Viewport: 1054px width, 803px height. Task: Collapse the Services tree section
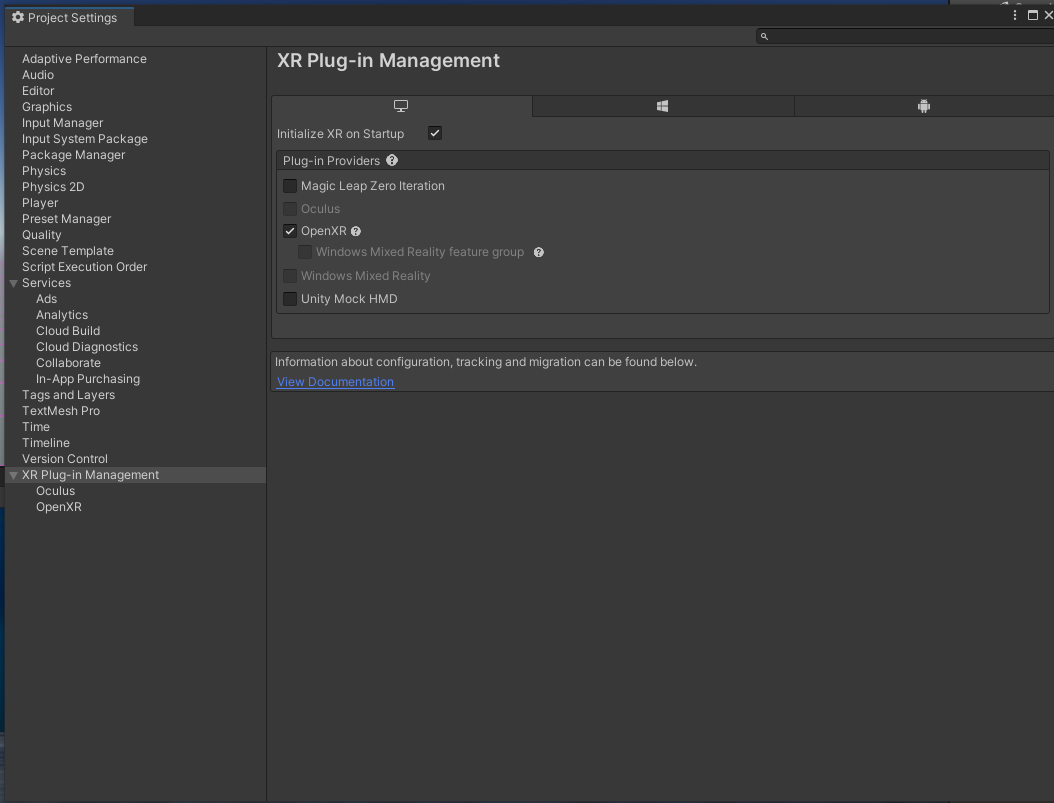pyautogui.click(x=14, y=283)
